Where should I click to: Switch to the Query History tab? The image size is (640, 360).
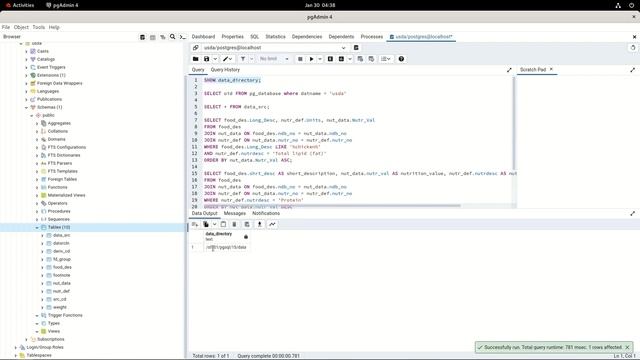[225, 70]
